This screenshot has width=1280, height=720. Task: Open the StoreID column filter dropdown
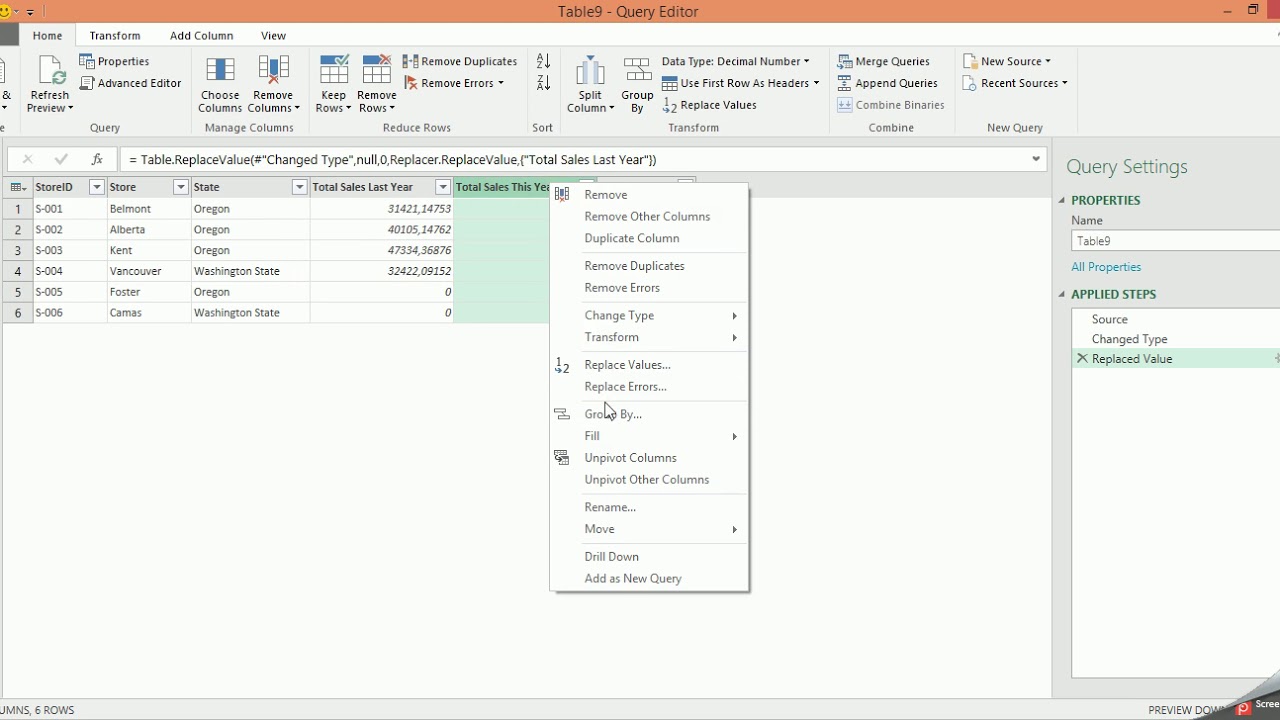point(97,188)
